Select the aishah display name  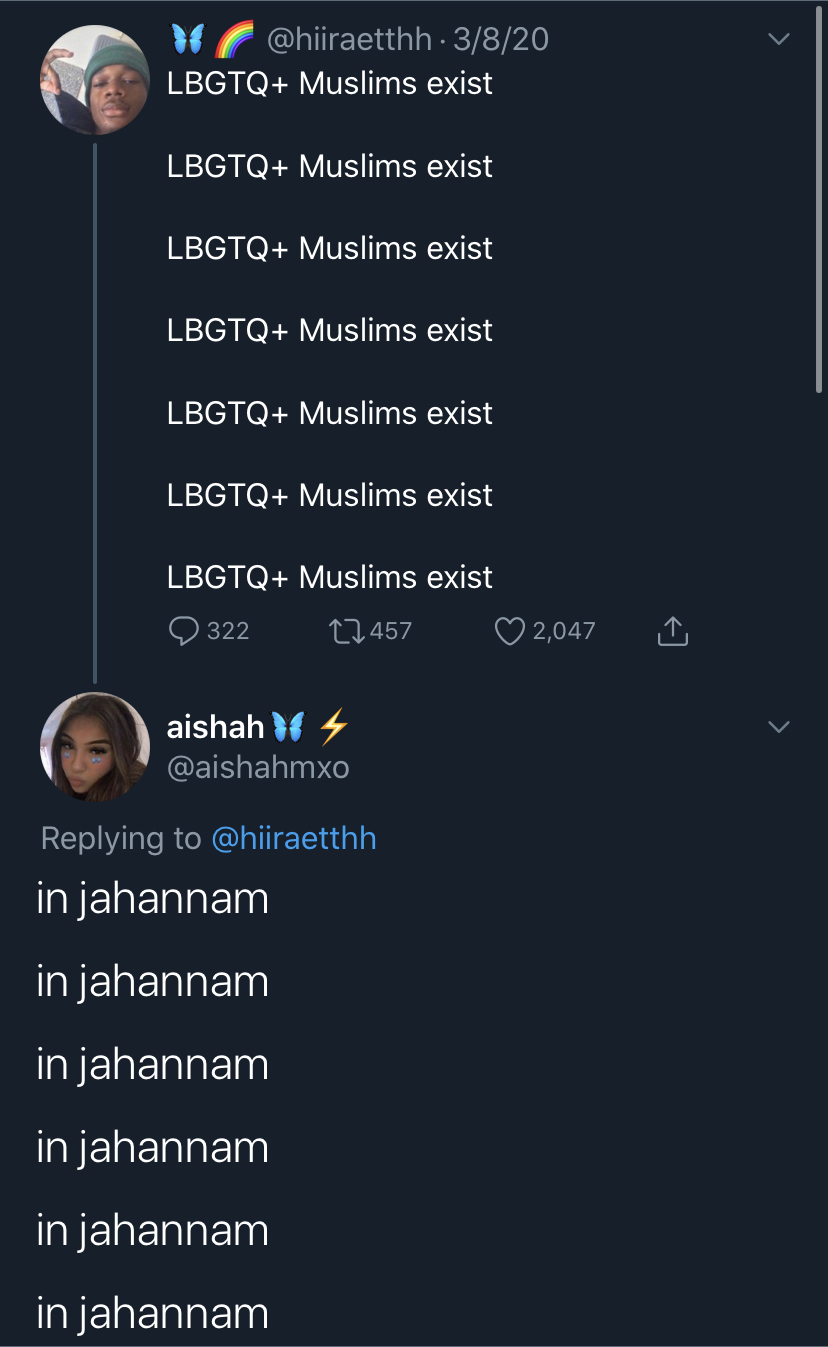215,726
